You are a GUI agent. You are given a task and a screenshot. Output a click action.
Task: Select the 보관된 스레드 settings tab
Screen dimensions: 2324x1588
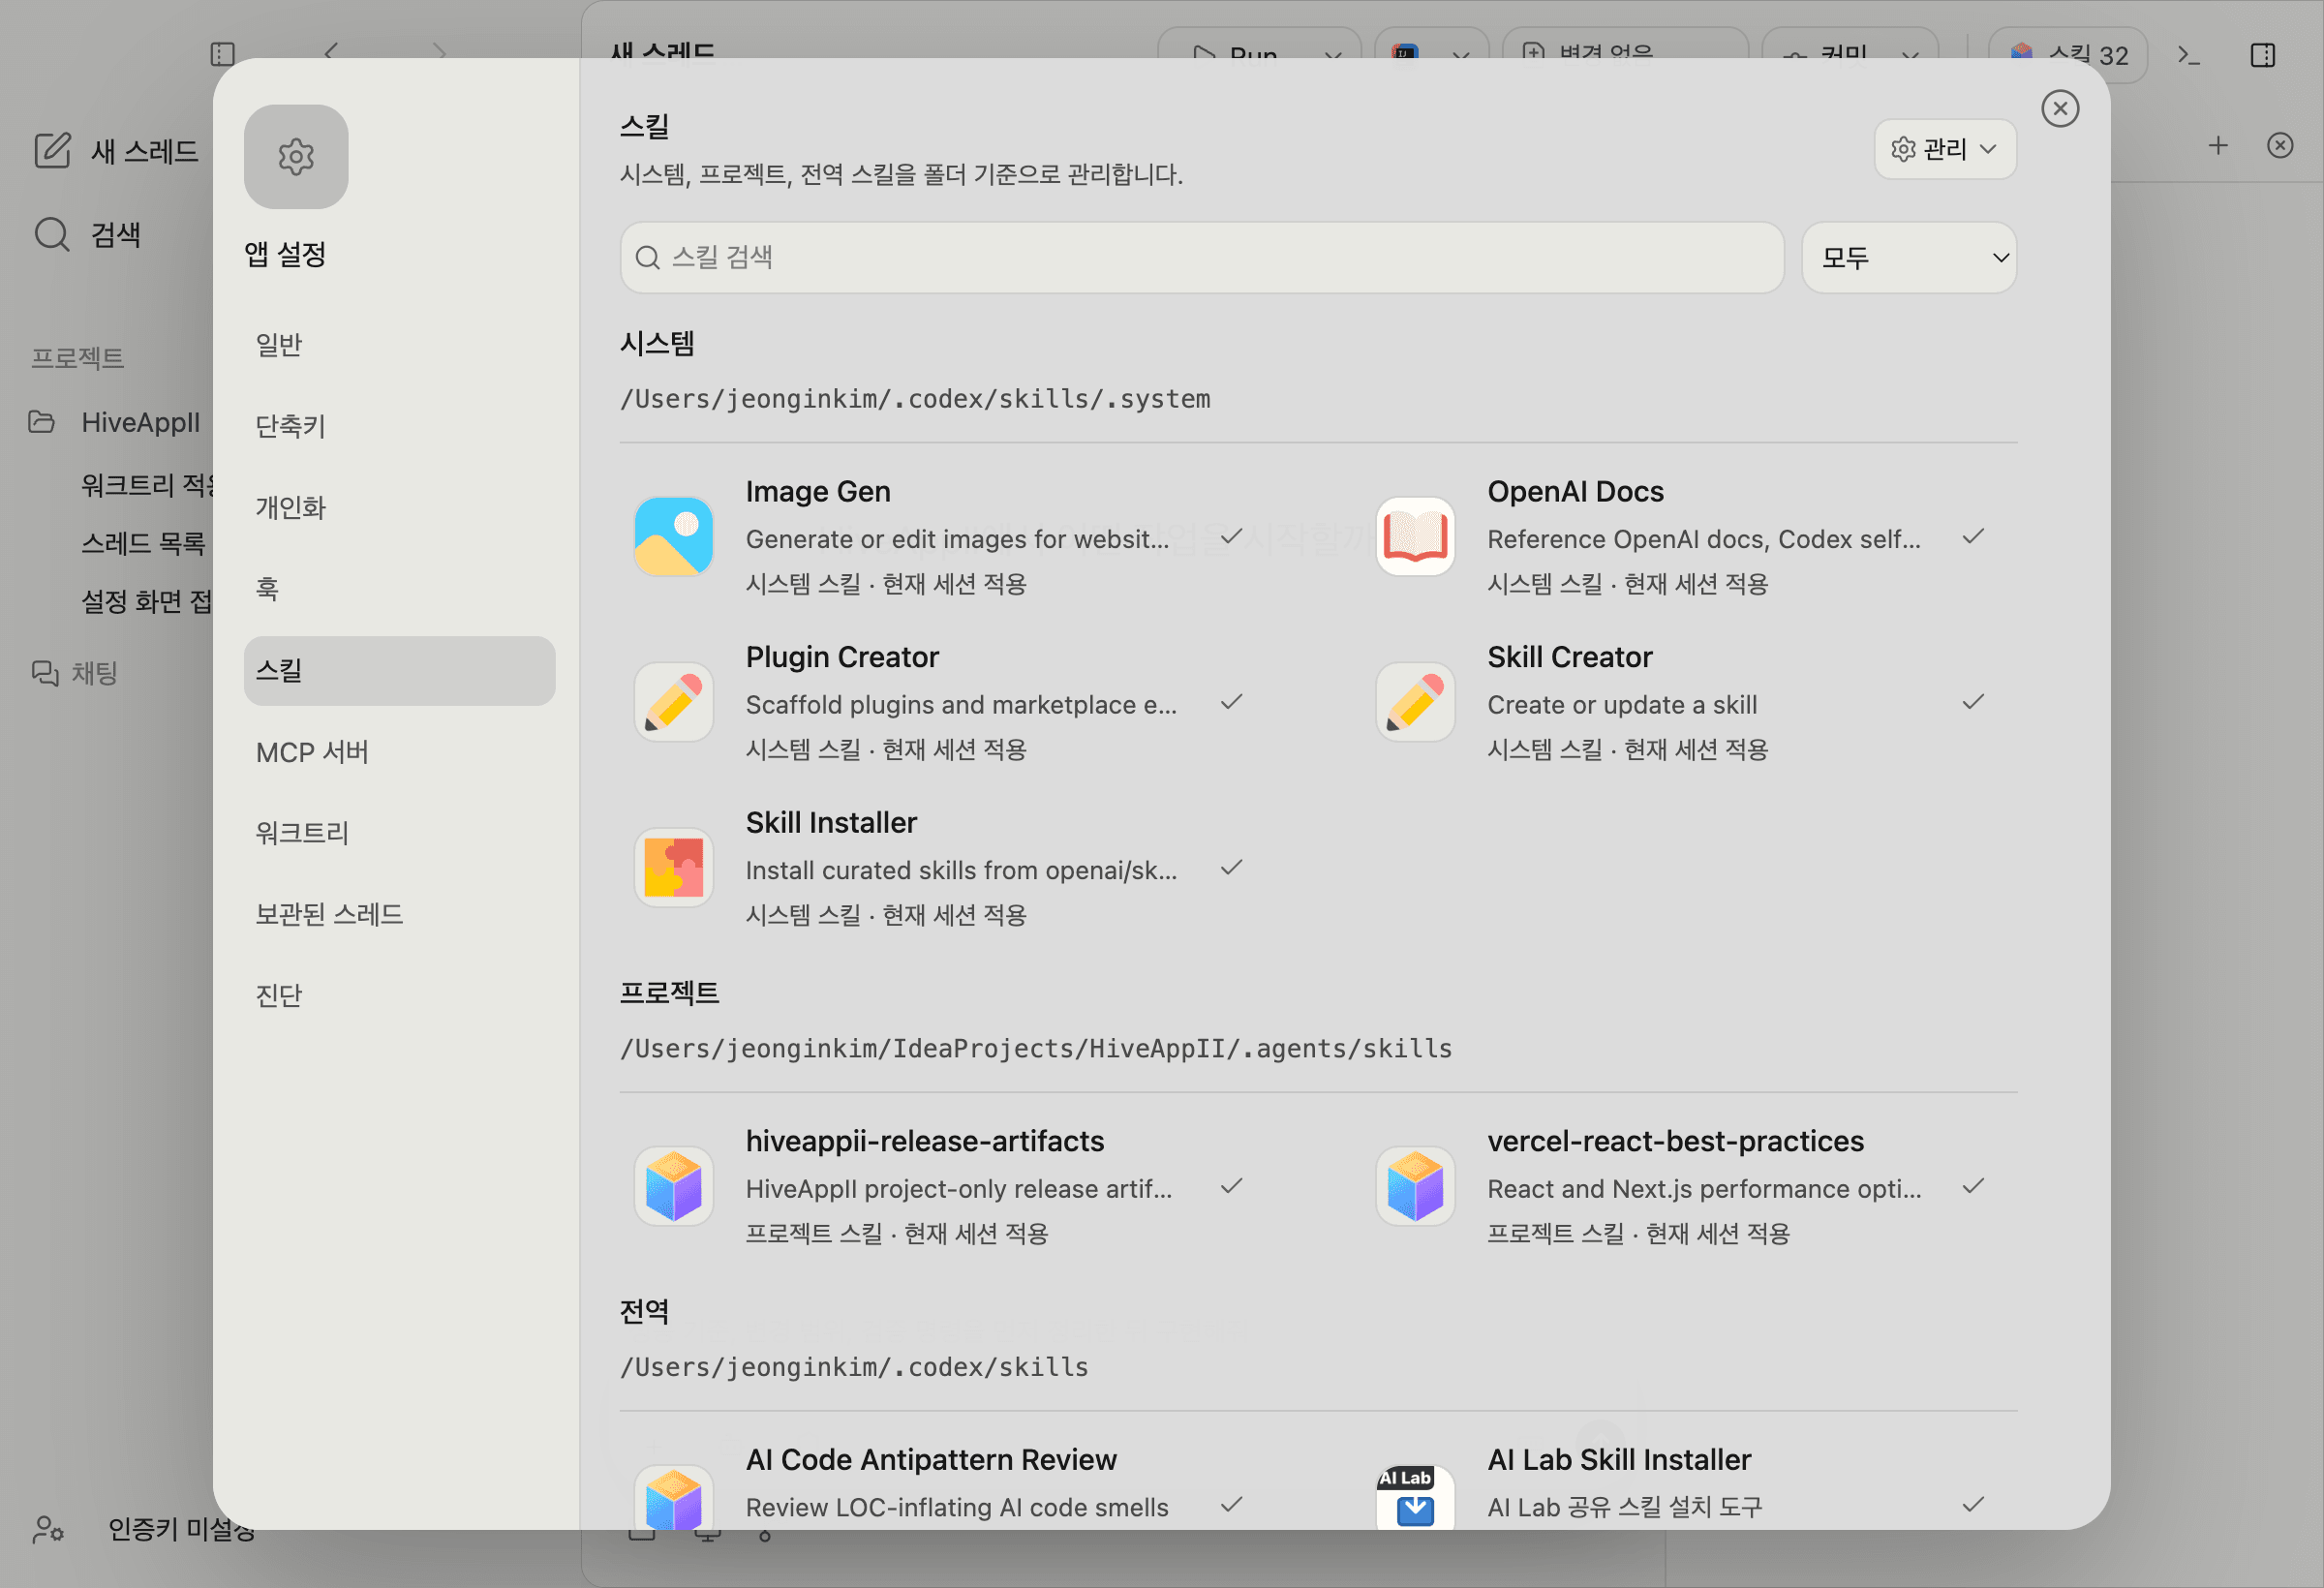[399, 914]
